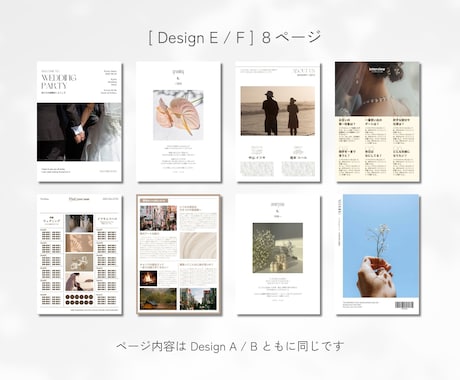This screenshot has width=460, height=380.
Task: Click the couple holding hands photo on cover
Action: [79, 132]
